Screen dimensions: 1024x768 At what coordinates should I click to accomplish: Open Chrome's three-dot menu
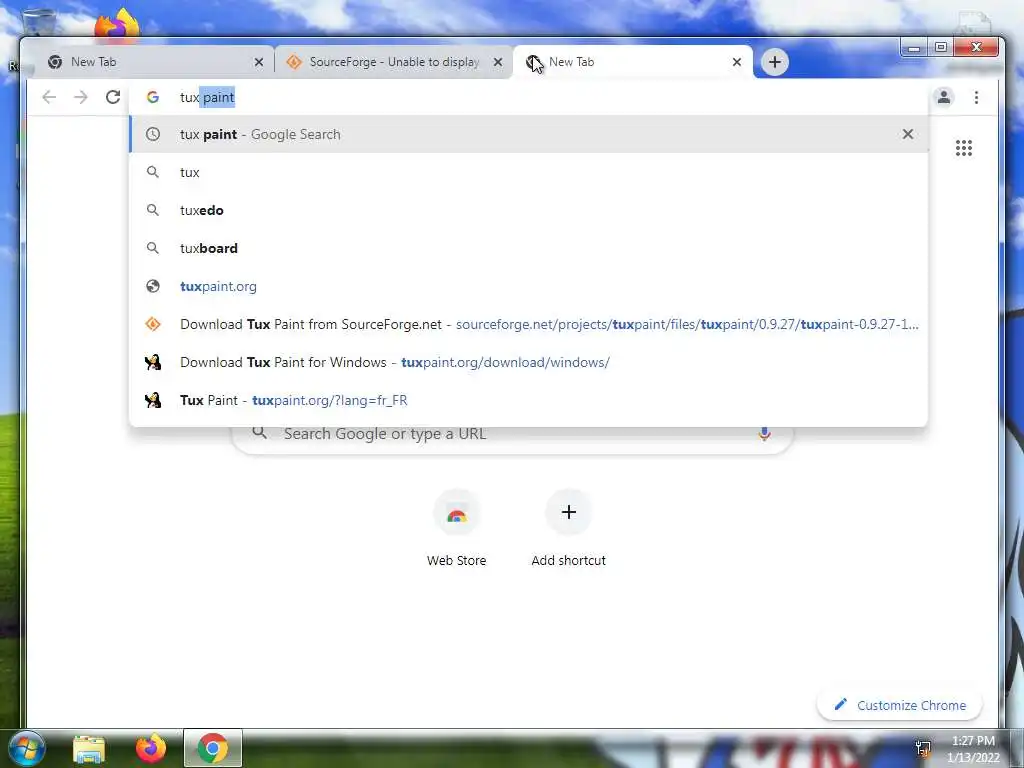point(976,97)
